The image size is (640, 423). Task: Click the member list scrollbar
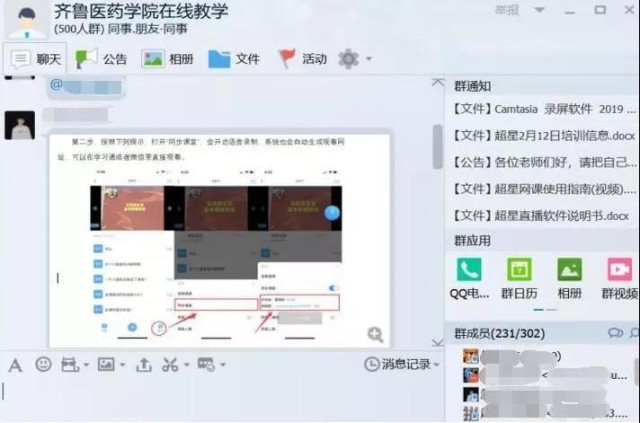click(637, 372)
